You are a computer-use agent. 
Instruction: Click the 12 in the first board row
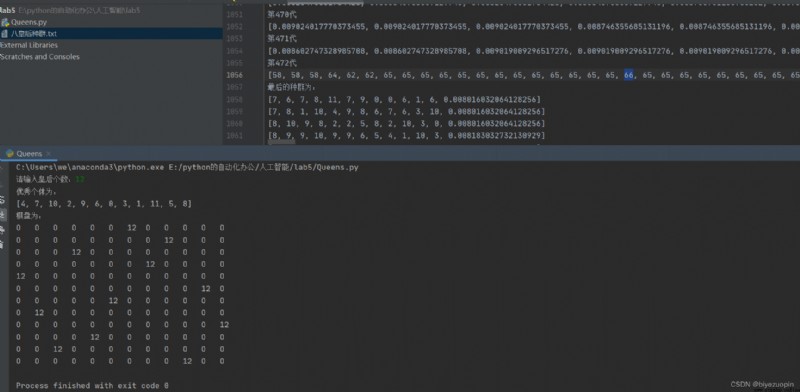pos(132,228)
